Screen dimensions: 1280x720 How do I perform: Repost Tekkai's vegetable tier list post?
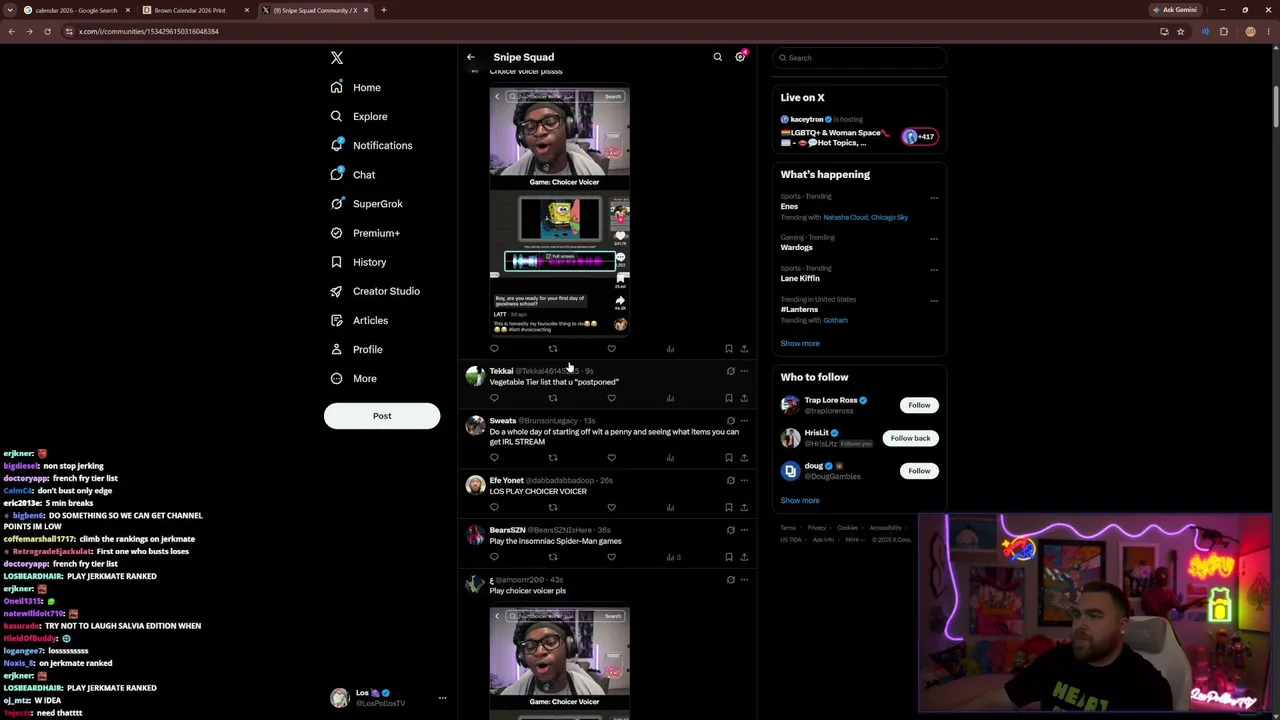pyautogui.click(x=553, y=398)
